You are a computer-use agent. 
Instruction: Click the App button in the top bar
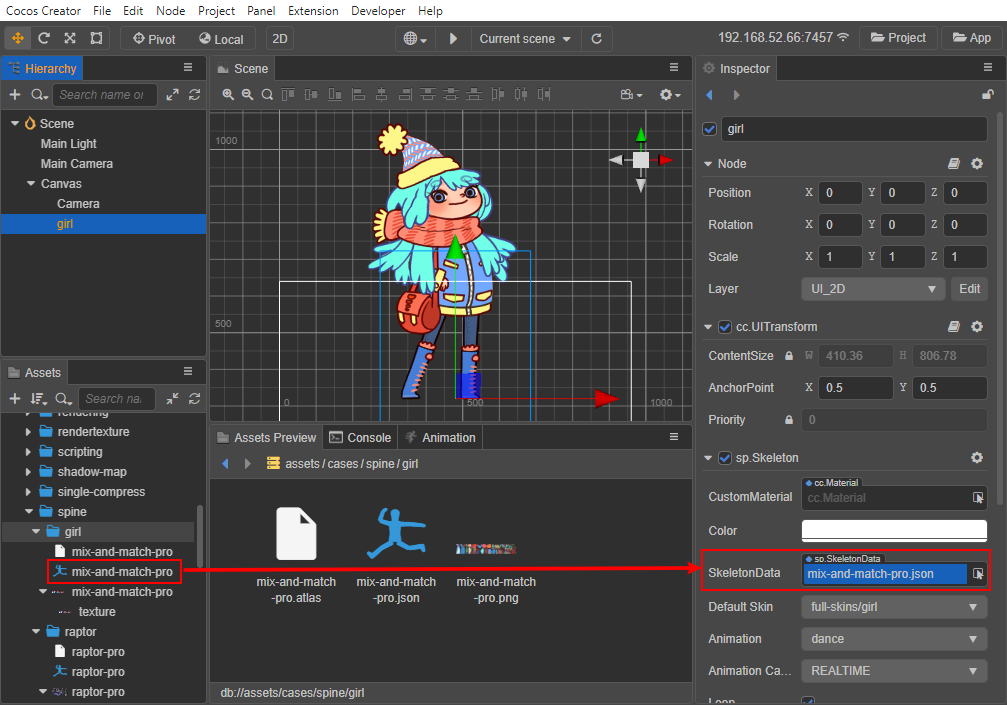pyautogui.click(x=972, y=38)
